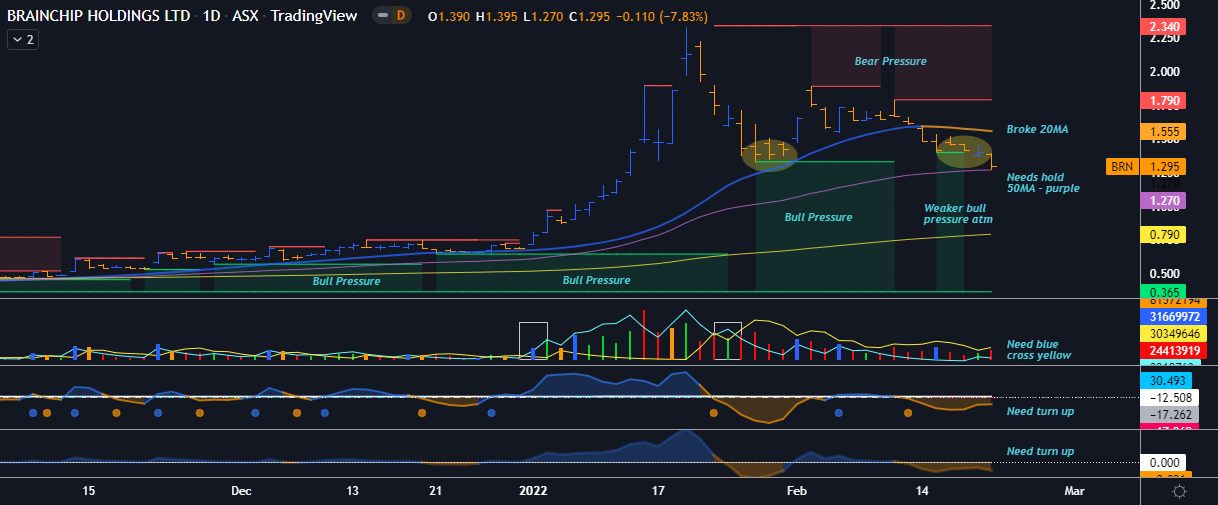Image resolution: width=1218 pixels, height=505 pixels.
Task: Select the red 2.340 price label
Action: click(1163, 26)
